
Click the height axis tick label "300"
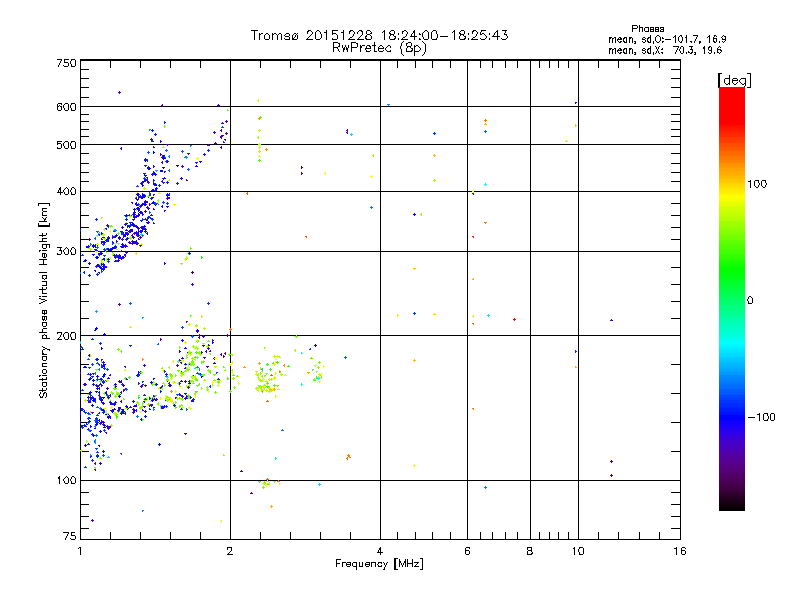tap(66, 252)
